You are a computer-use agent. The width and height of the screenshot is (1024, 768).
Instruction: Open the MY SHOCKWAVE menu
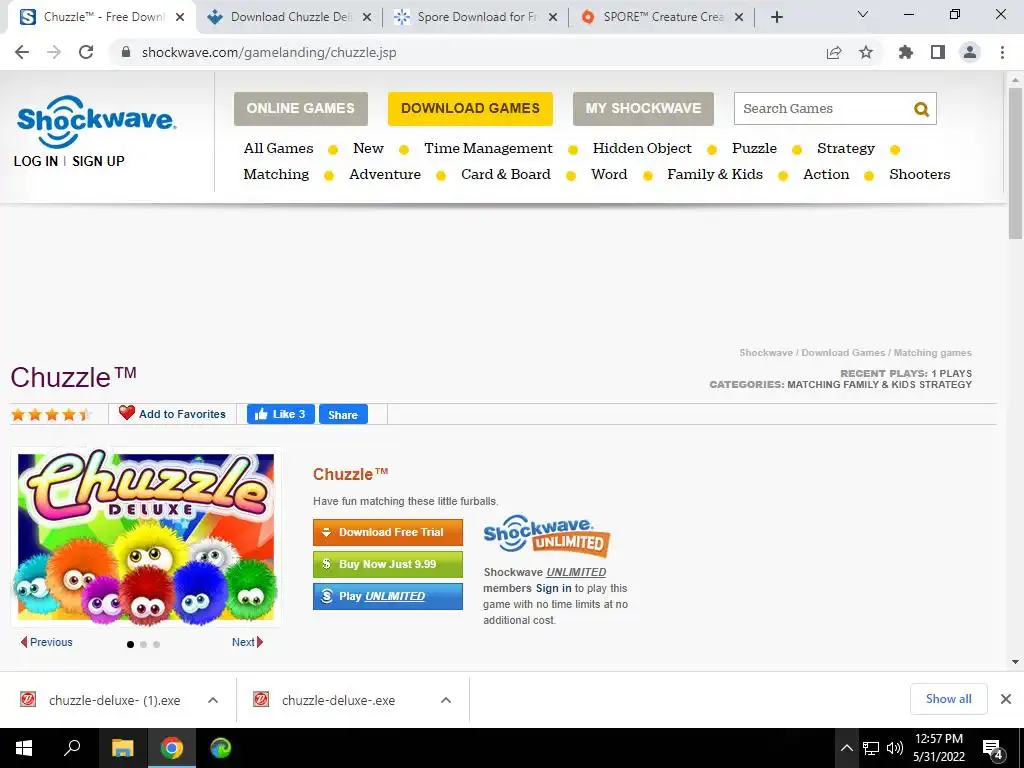click(x=643, y=108)
